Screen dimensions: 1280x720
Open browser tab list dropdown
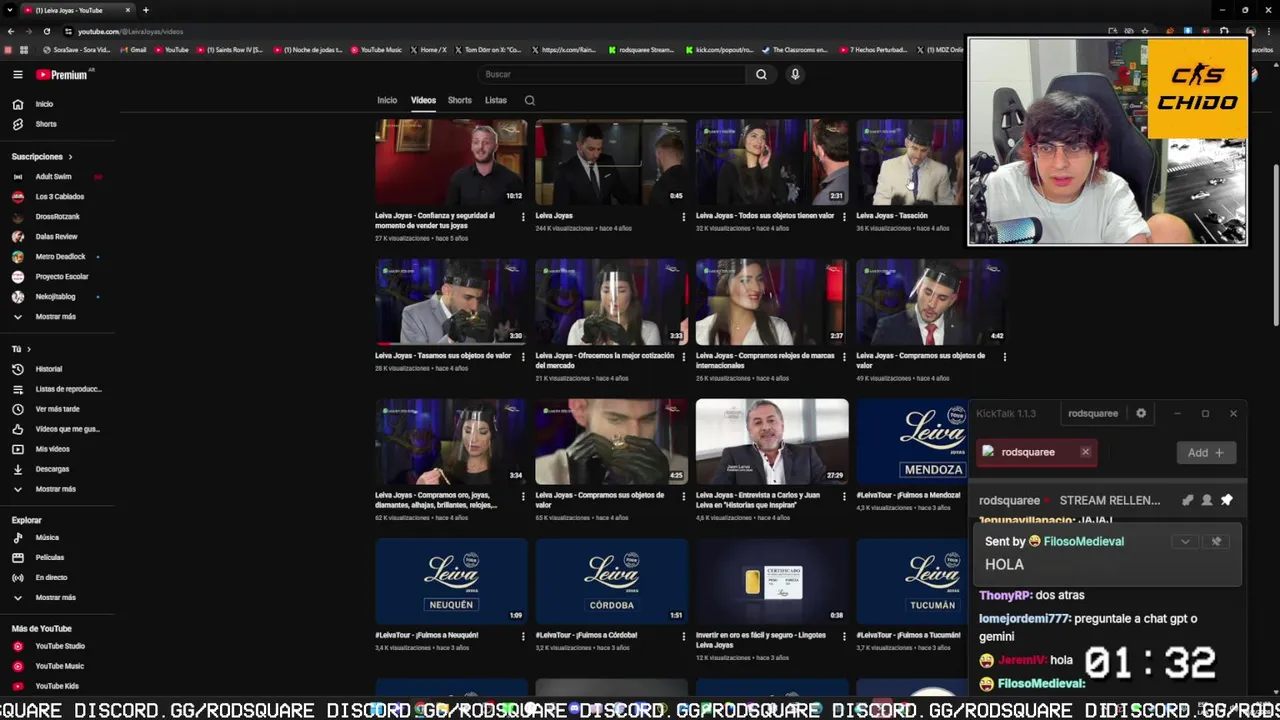pos(10,10)
